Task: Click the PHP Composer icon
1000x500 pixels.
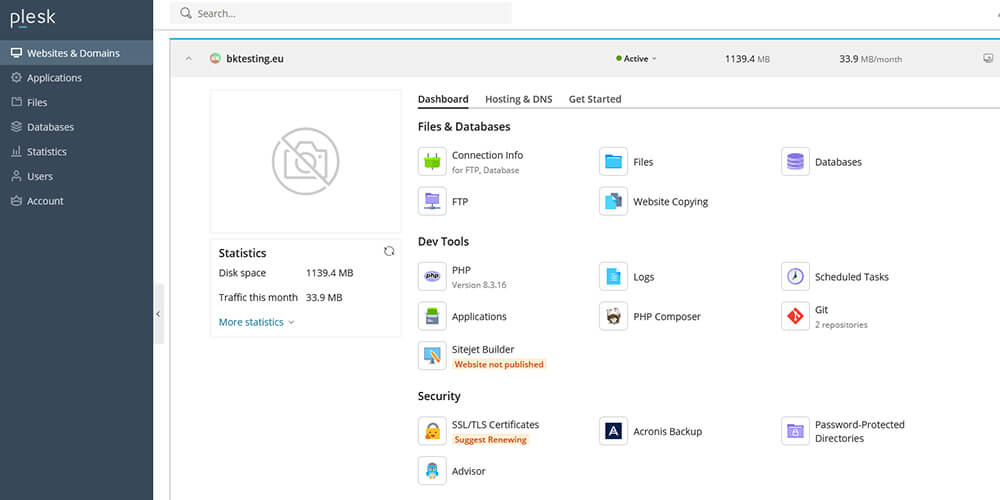Action: [x=613, y=317]
